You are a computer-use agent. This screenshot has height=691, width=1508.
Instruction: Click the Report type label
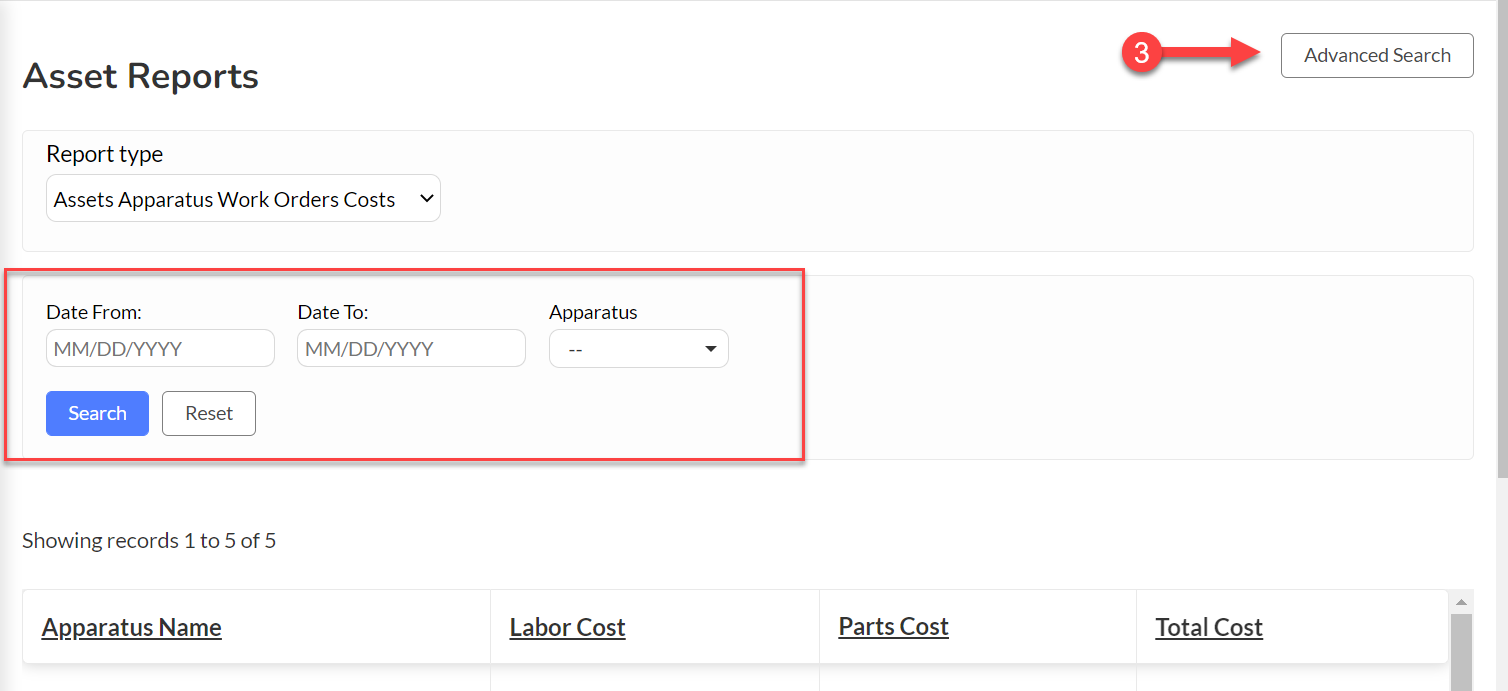click(105, 154)
